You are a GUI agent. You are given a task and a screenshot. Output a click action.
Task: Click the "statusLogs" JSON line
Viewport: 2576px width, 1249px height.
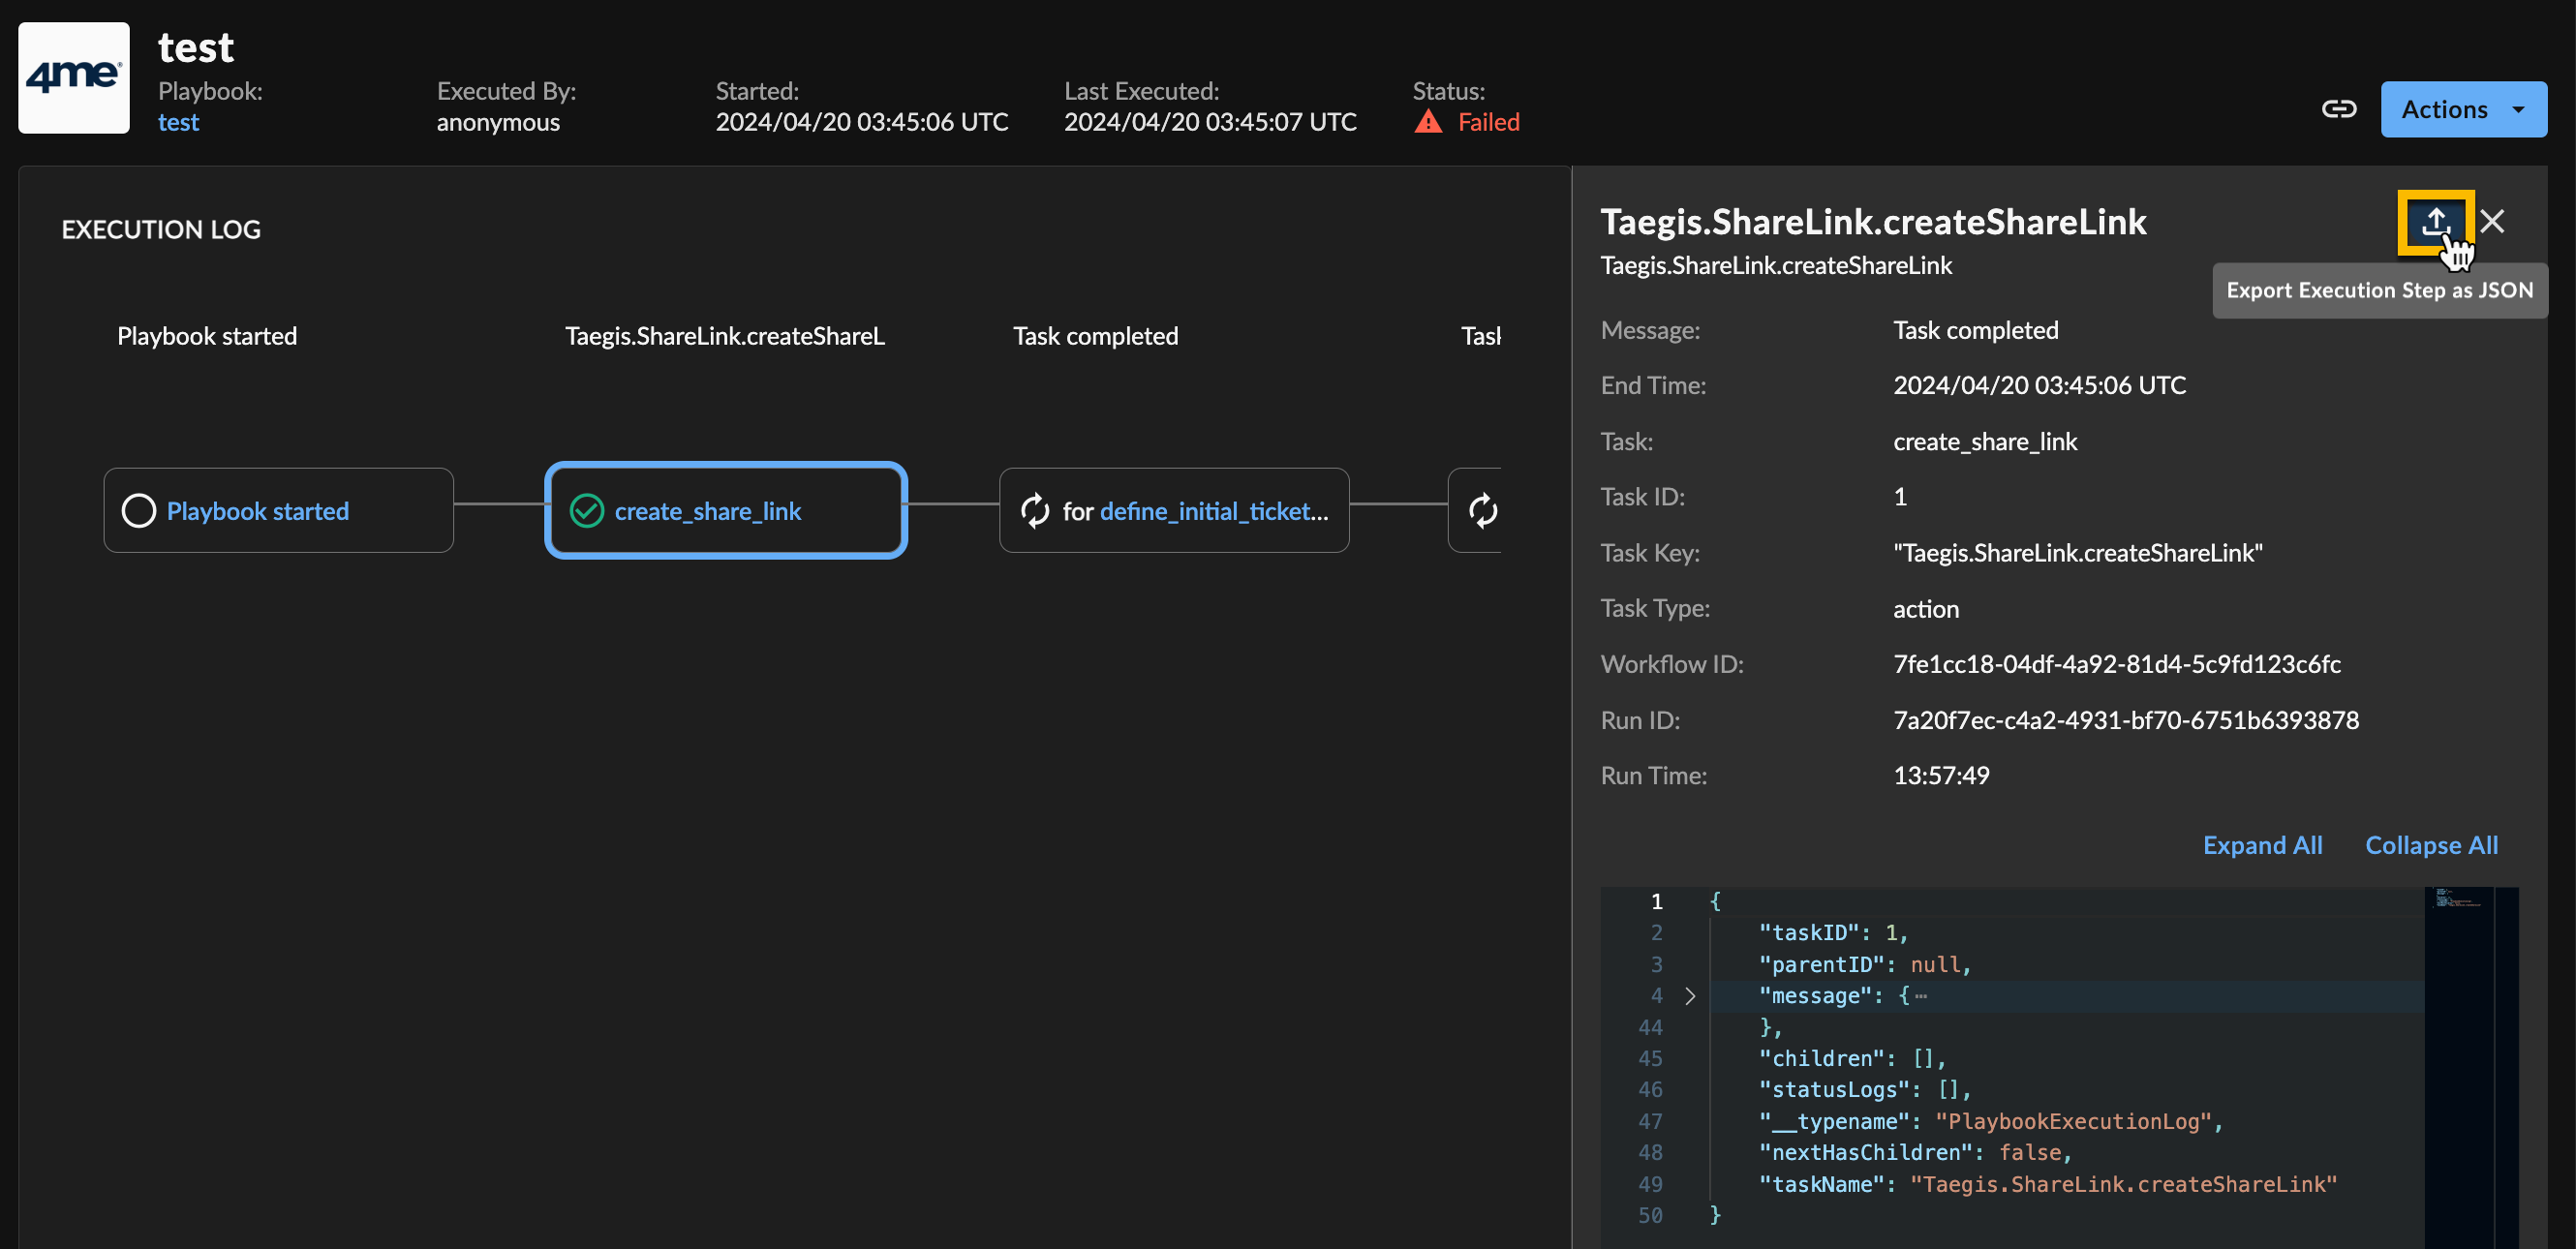(x=1864, y=1089)
